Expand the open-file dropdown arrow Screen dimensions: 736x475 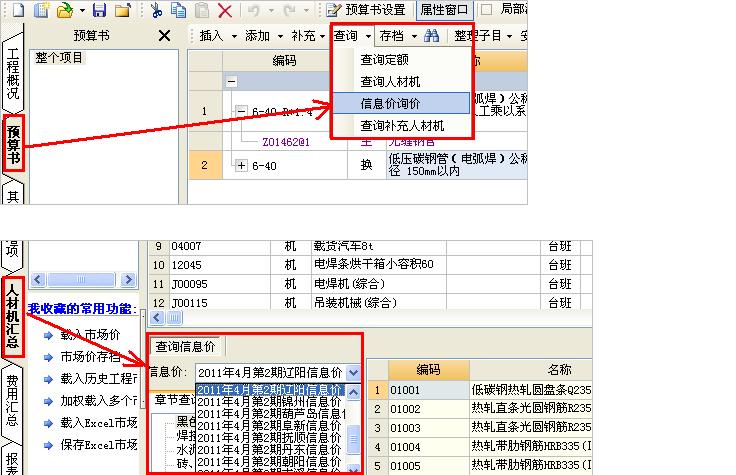pyautogui.click(x=82, y=10)
